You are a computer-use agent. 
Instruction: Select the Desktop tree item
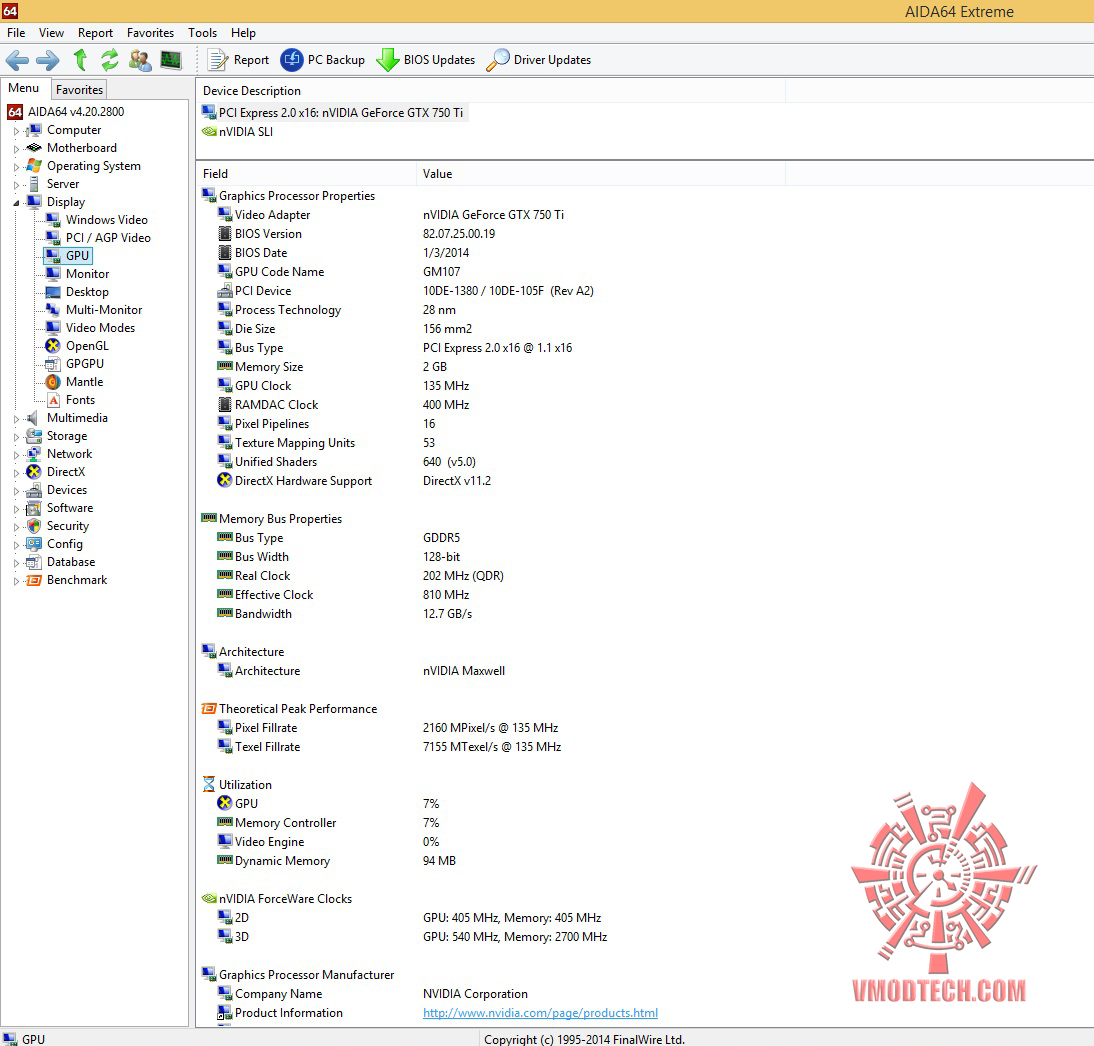[x=87, y=292]
